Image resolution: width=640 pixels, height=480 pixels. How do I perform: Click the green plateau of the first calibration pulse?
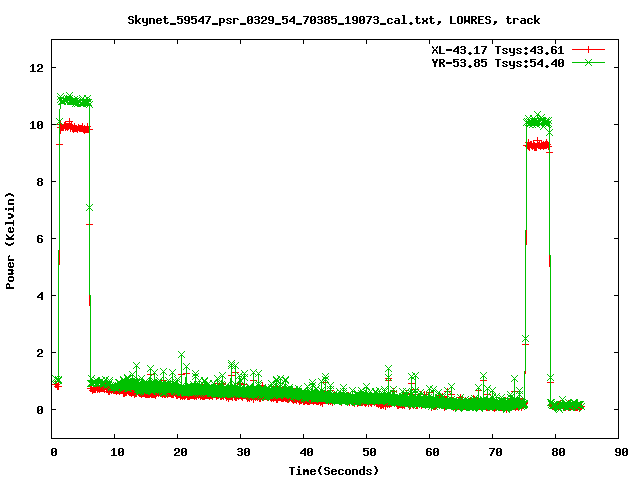pos(75,100)
